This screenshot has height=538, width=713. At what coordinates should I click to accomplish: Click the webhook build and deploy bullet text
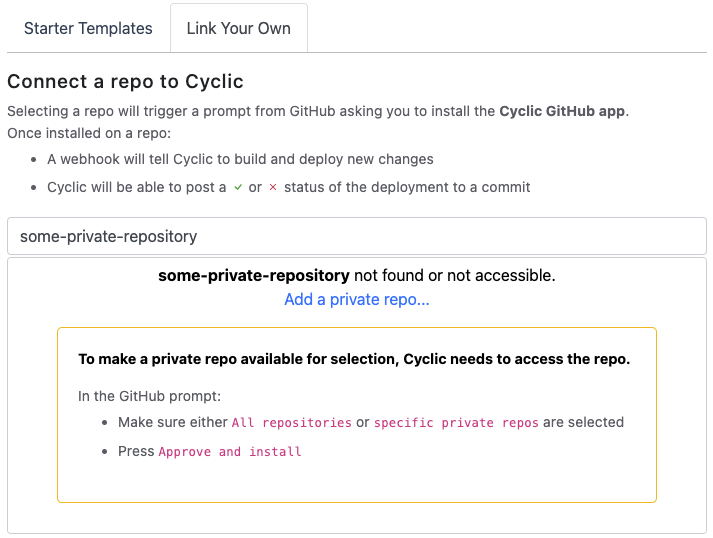click(240, 159)
